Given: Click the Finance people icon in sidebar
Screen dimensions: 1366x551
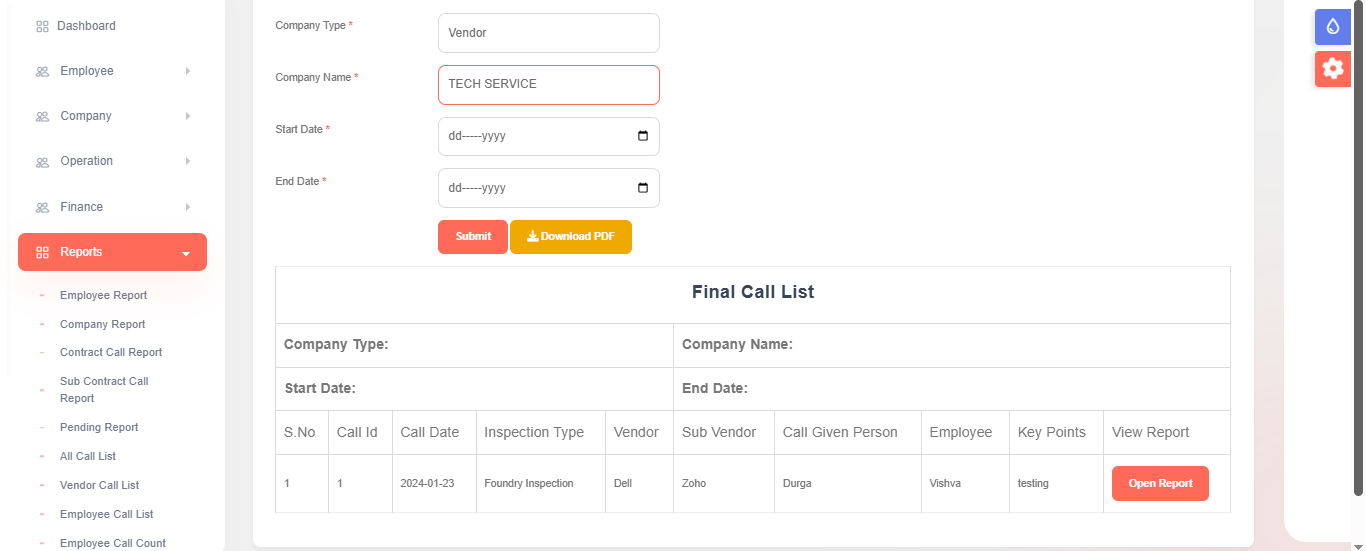Looking at the screenshot, I should pyautogui.click(x=42, y=208).
